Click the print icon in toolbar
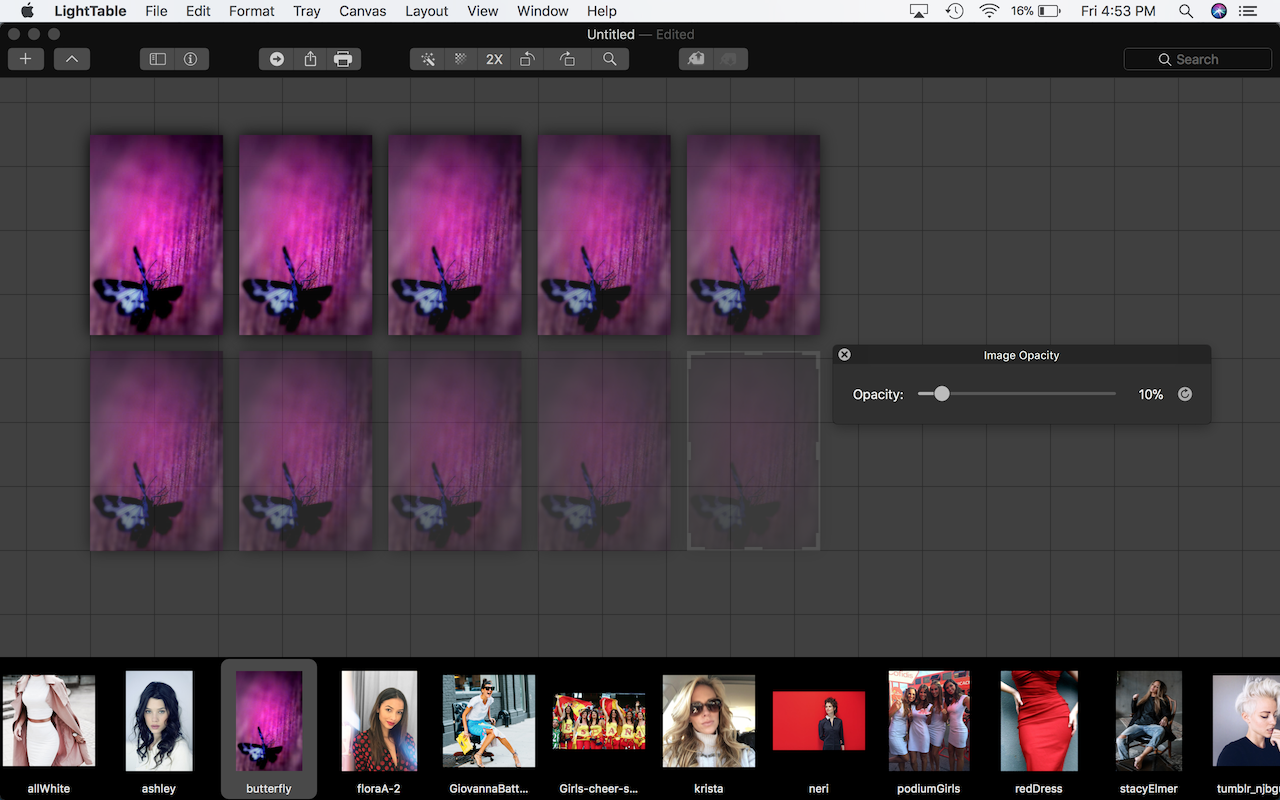 (343, 59)
